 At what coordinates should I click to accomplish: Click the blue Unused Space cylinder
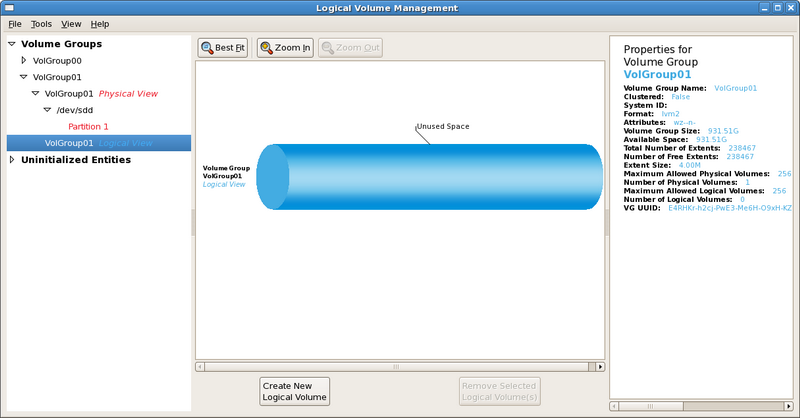click(430, 177)
